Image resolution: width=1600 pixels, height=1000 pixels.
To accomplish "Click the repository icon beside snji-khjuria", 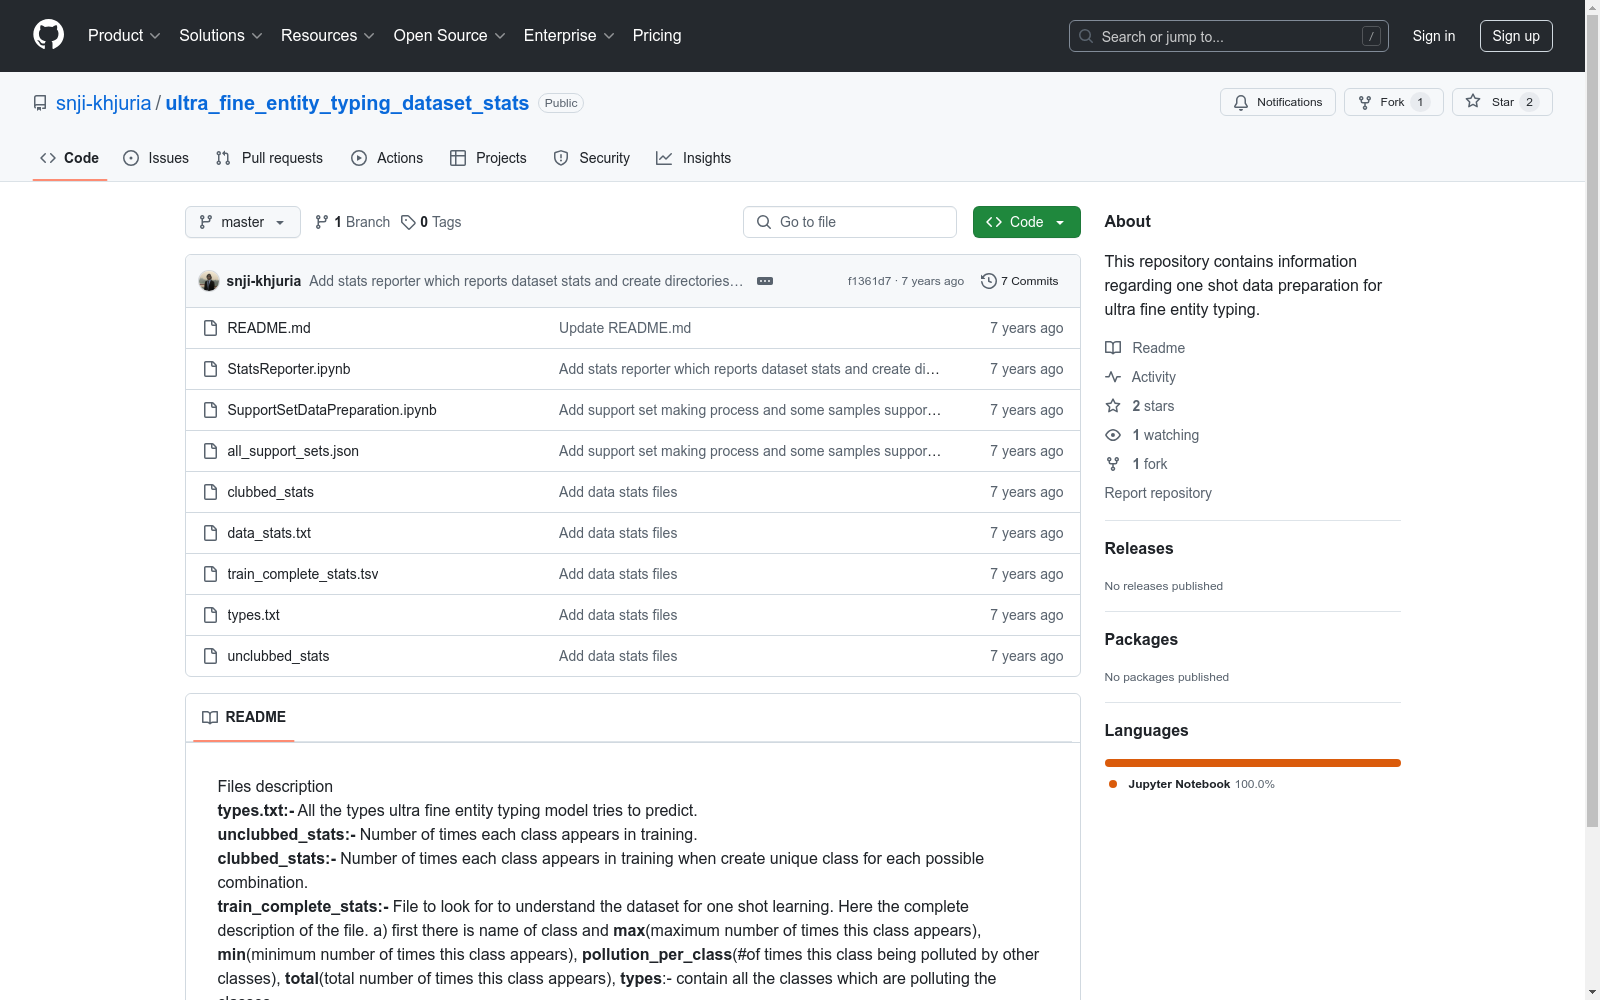I will [x=40, y=103].
